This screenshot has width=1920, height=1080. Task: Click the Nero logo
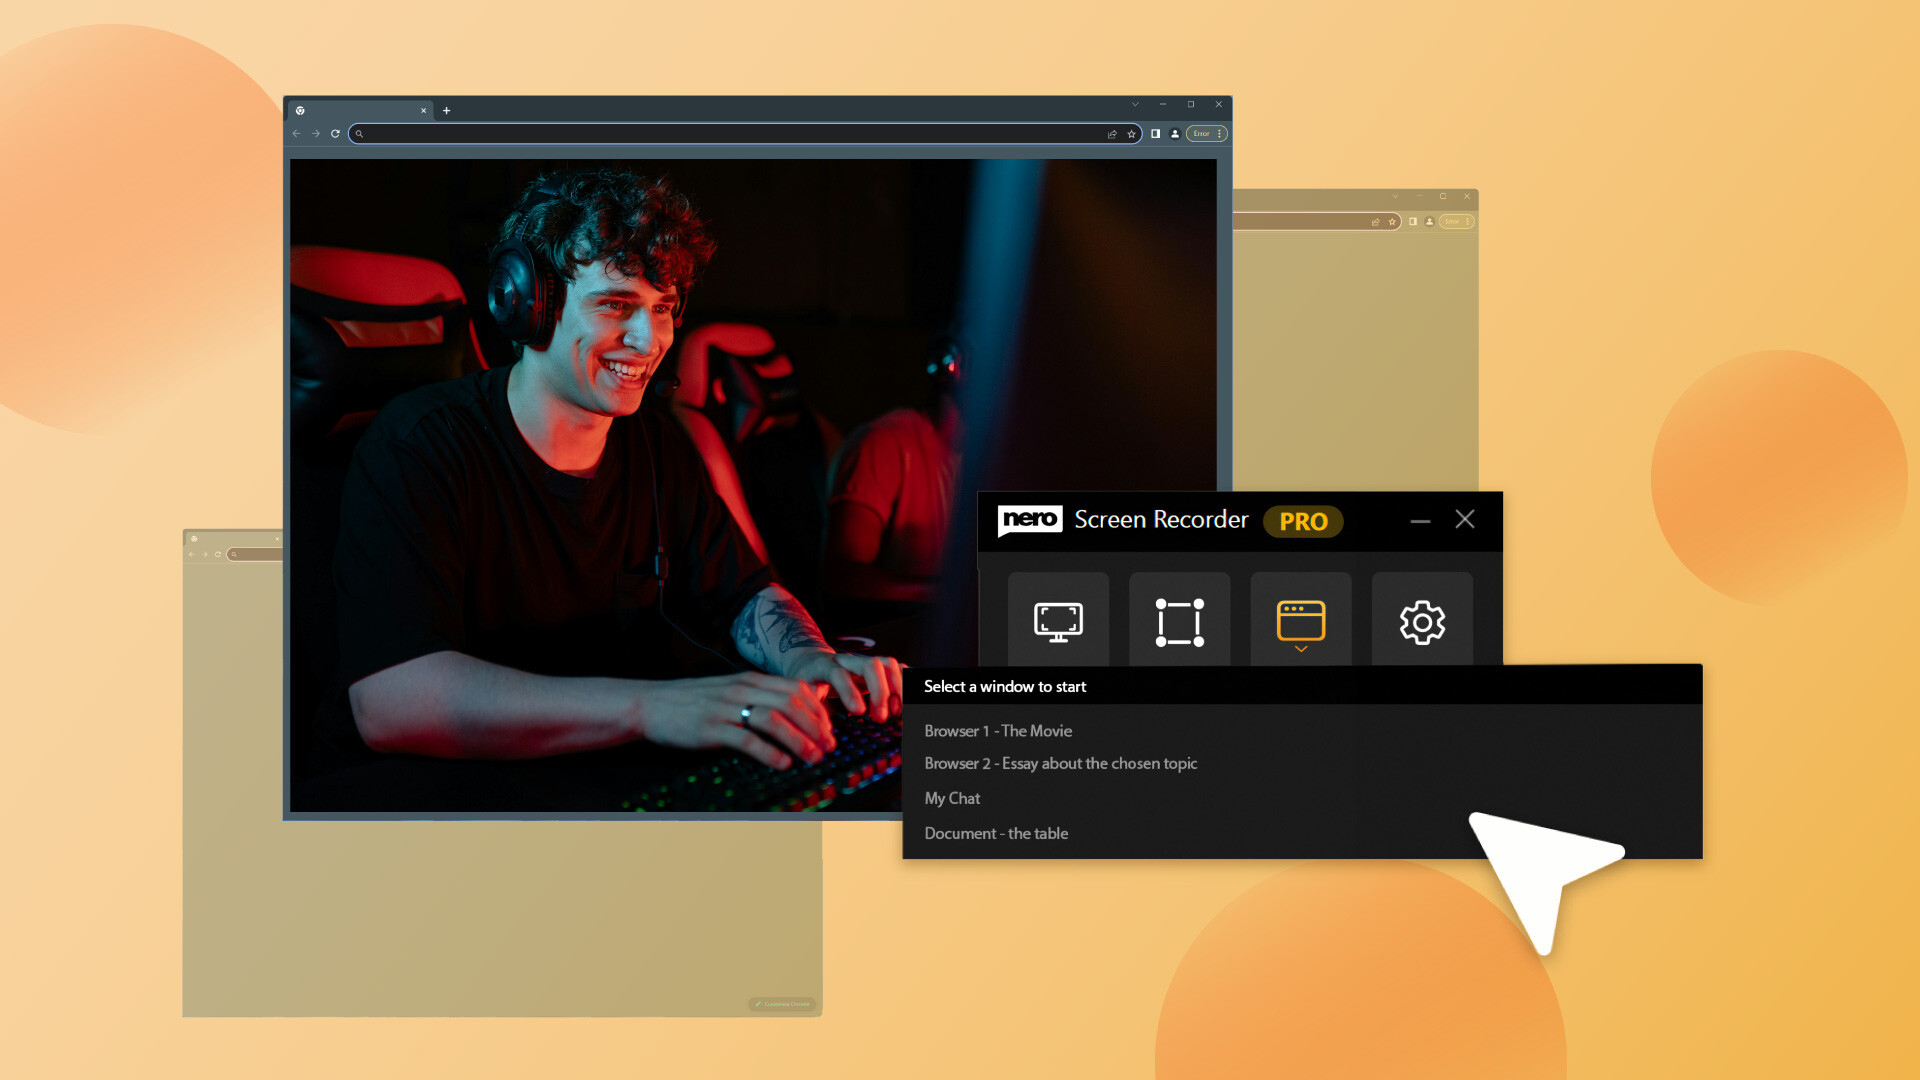point(1030,520)
